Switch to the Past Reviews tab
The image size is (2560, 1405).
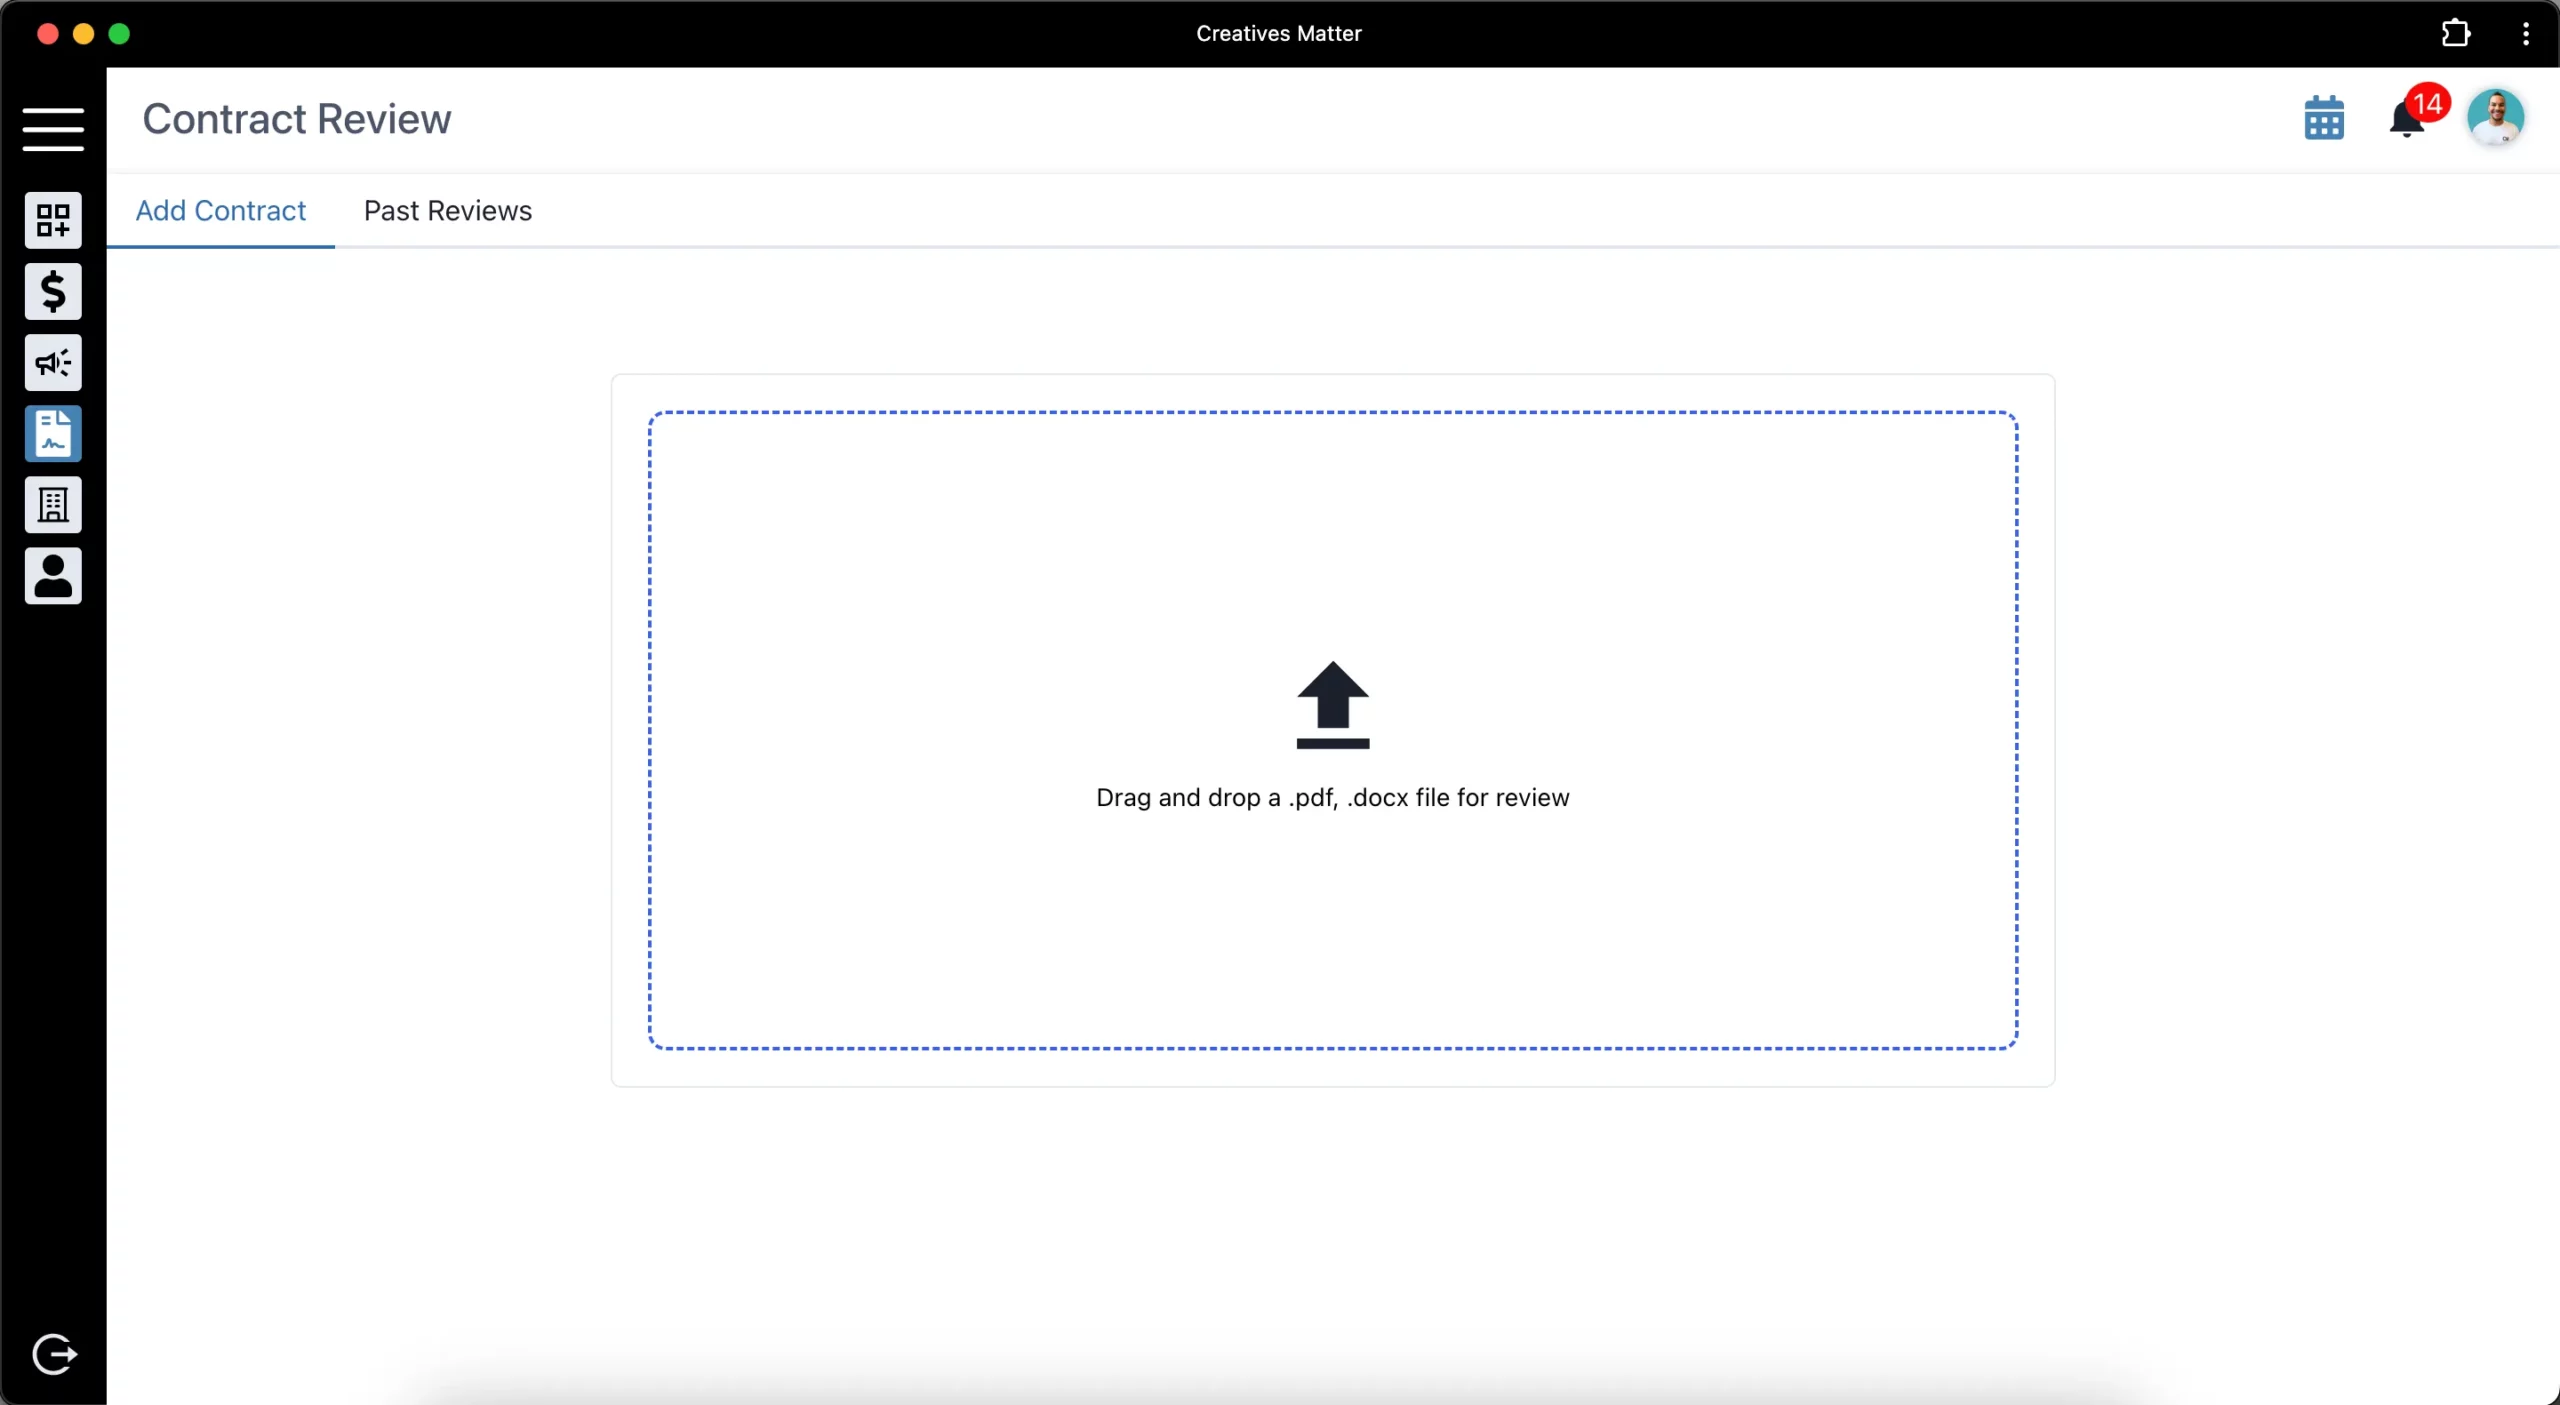(x=448, y=211)
